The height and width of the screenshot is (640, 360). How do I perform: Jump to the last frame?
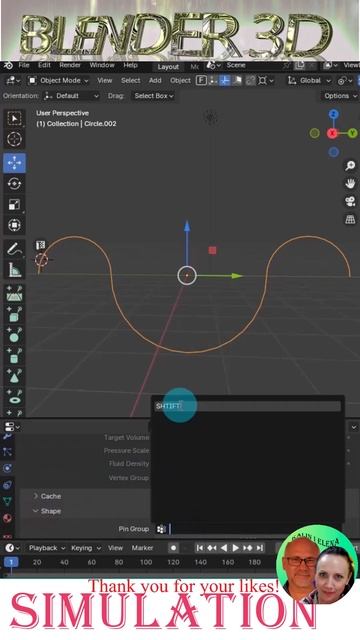click(260, 548)
